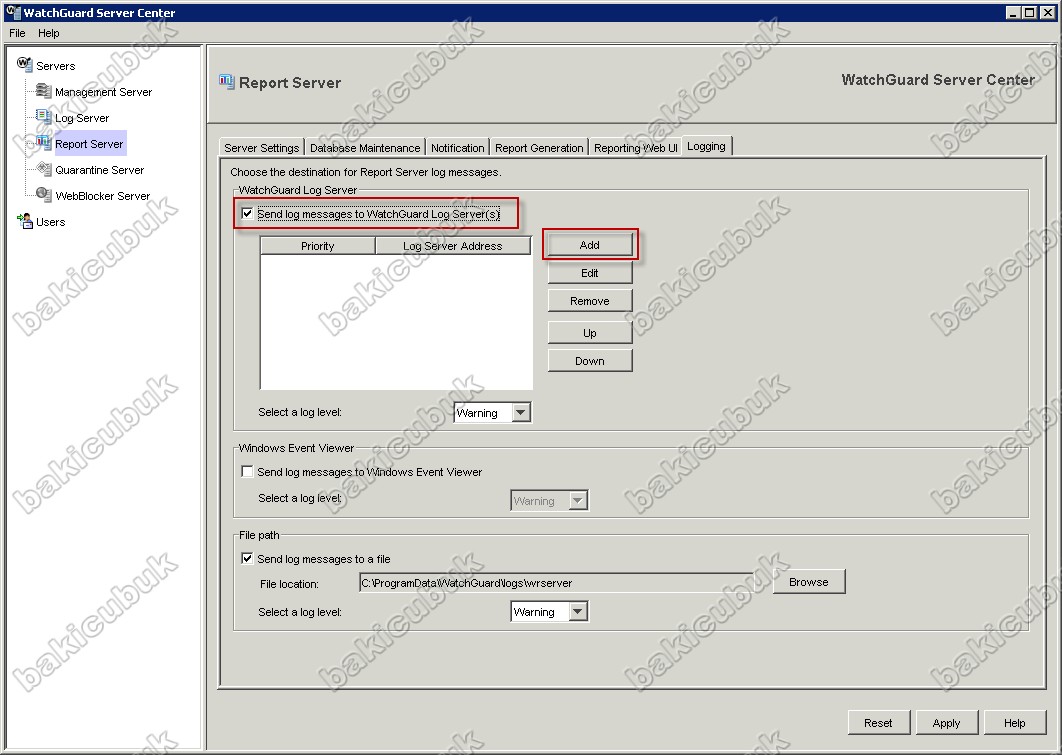This screenshot has height=755, width=1062.
Task: Uncheck Send log messages to a file
Action: click(x=248, y=559)
